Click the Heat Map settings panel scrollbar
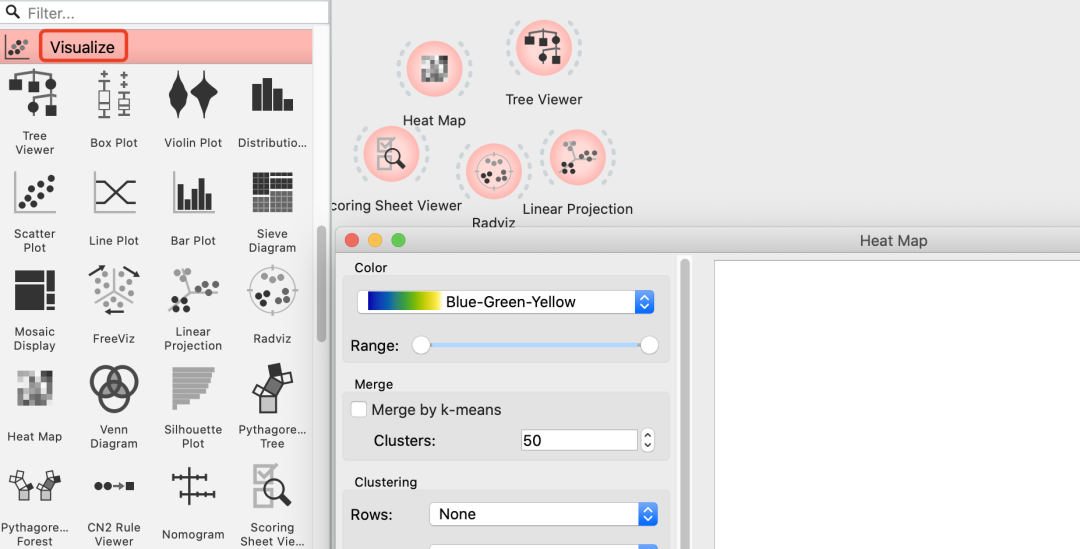 coord(685,403)
